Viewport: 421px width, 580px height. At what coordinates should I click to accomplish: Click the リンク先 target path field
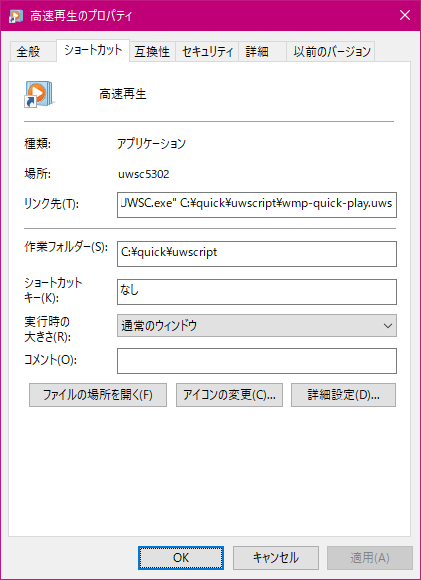(257, 205)
